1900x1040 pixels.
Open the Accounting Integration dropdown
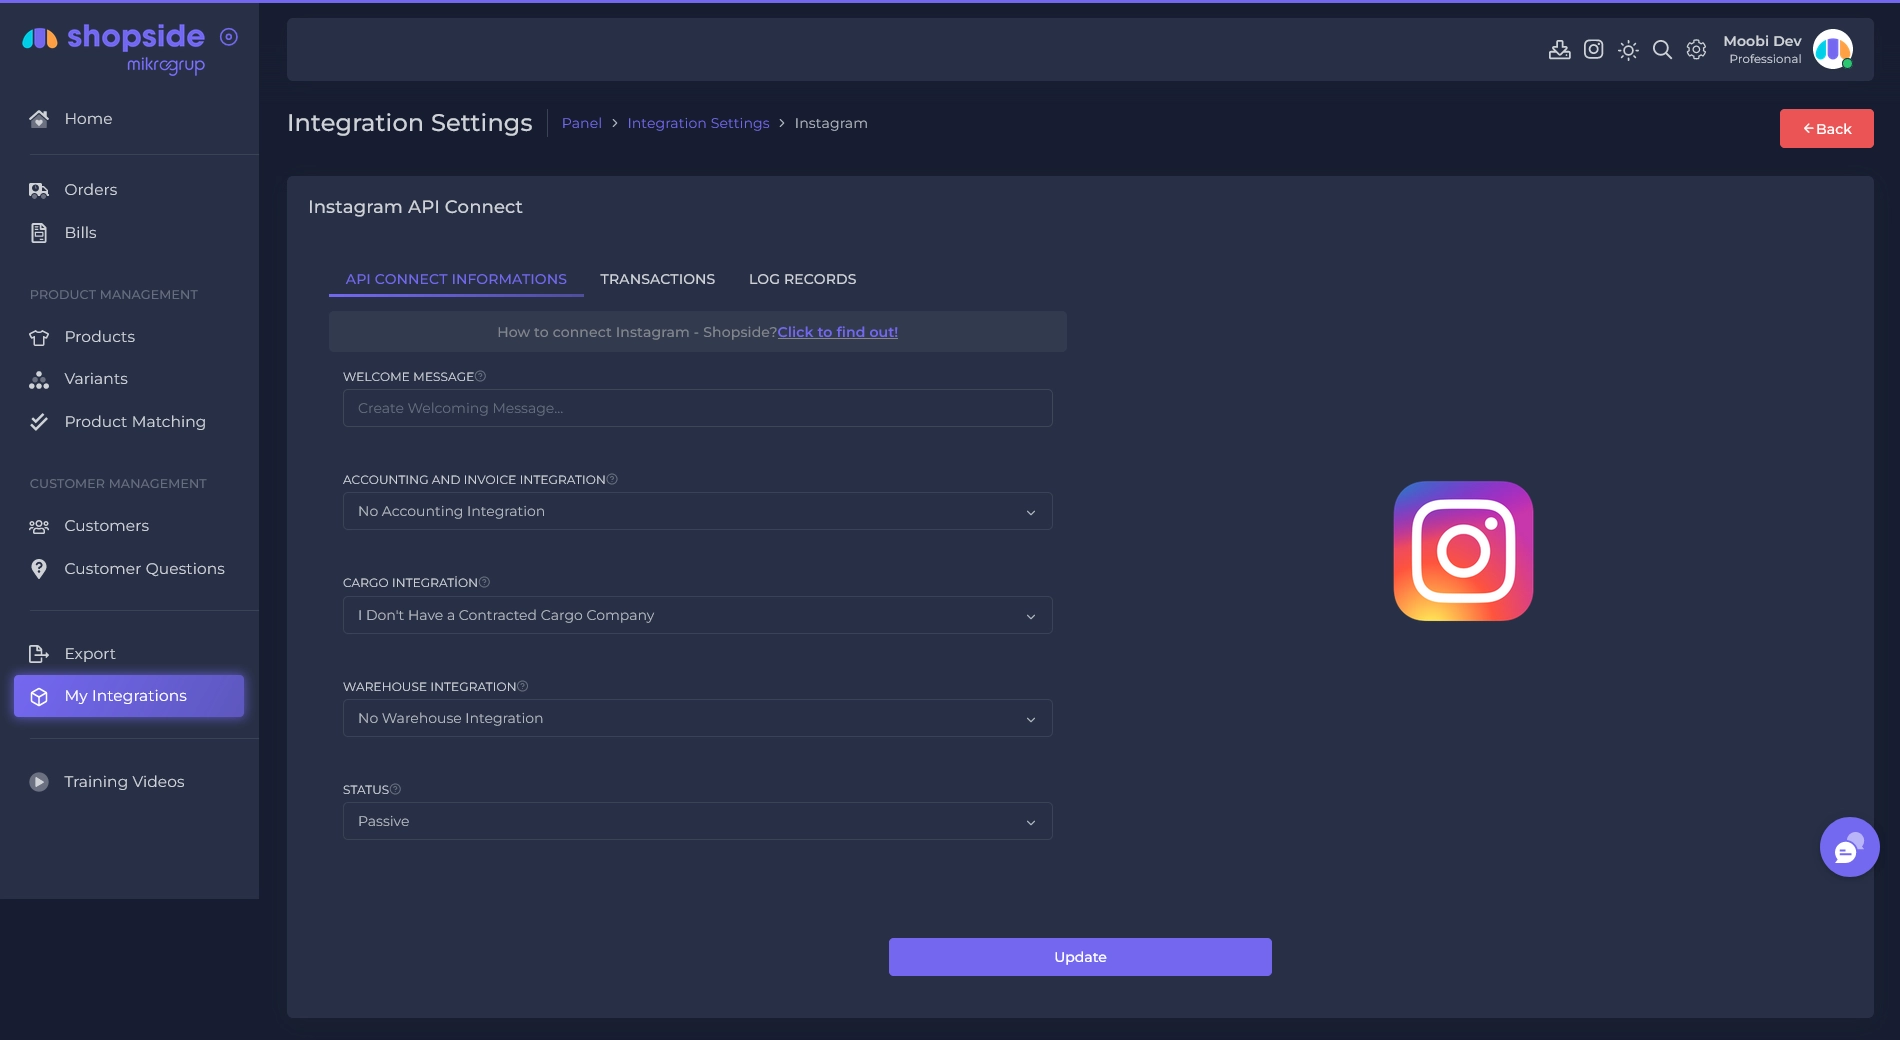point(698,511)
